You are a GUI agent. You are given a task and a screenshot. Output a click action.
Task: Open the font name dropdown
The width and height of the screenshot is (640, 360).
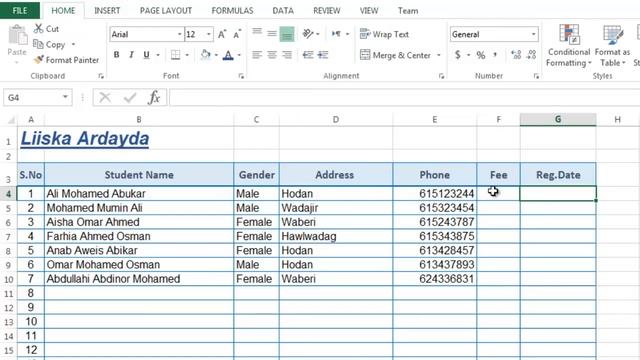pos(179,34)
